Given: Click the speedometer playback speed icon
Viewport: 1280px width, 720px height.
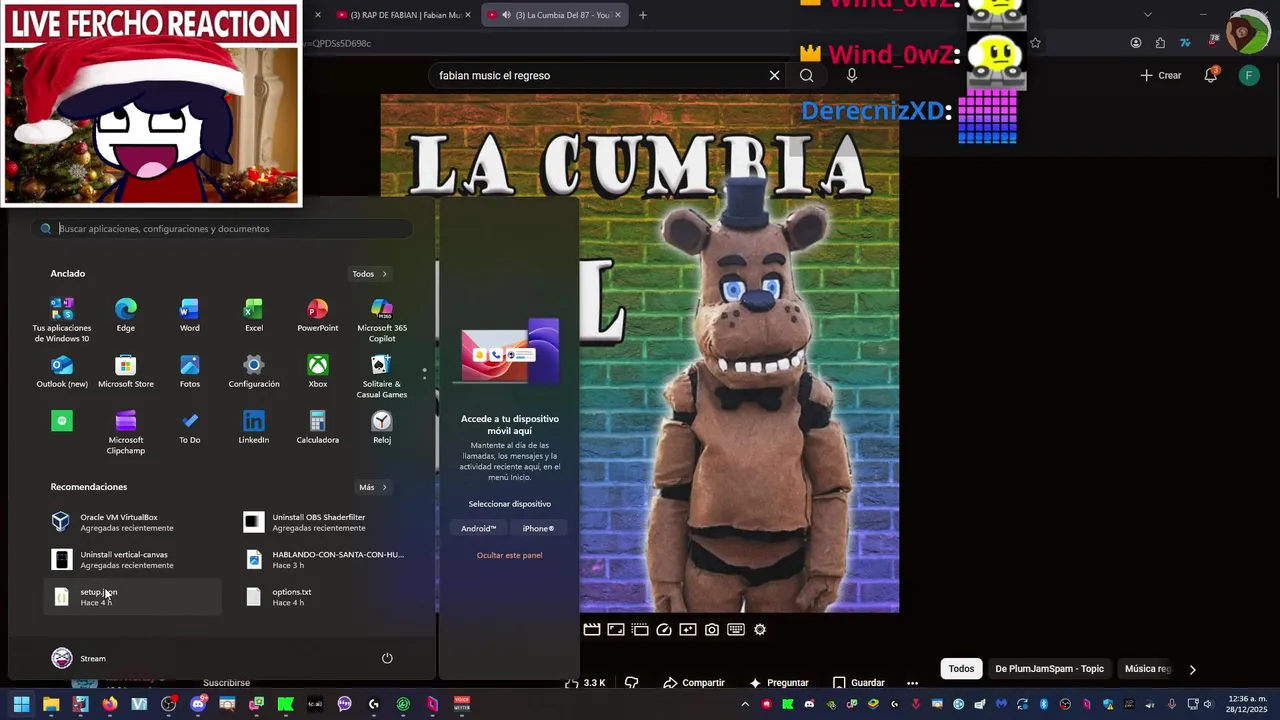Looking at the screenshot, I should [x=664, y=629].
